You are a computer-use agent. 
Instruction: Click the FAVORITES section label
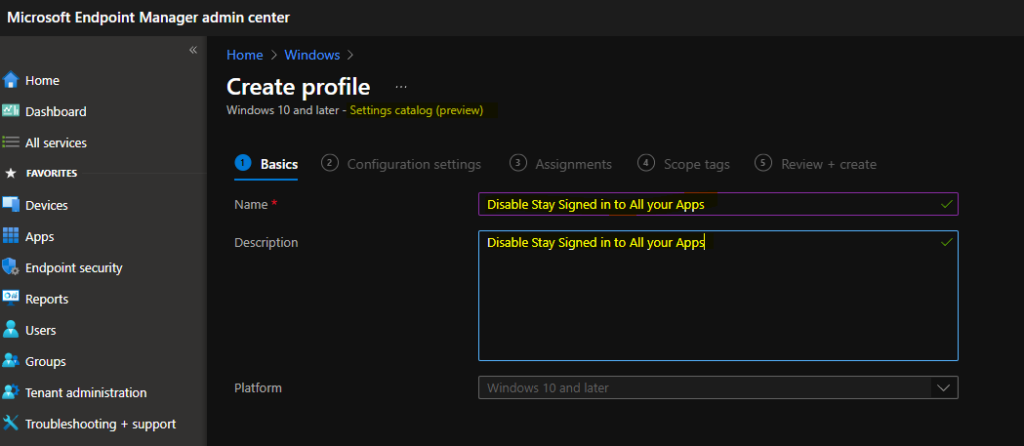click(52, 174)
